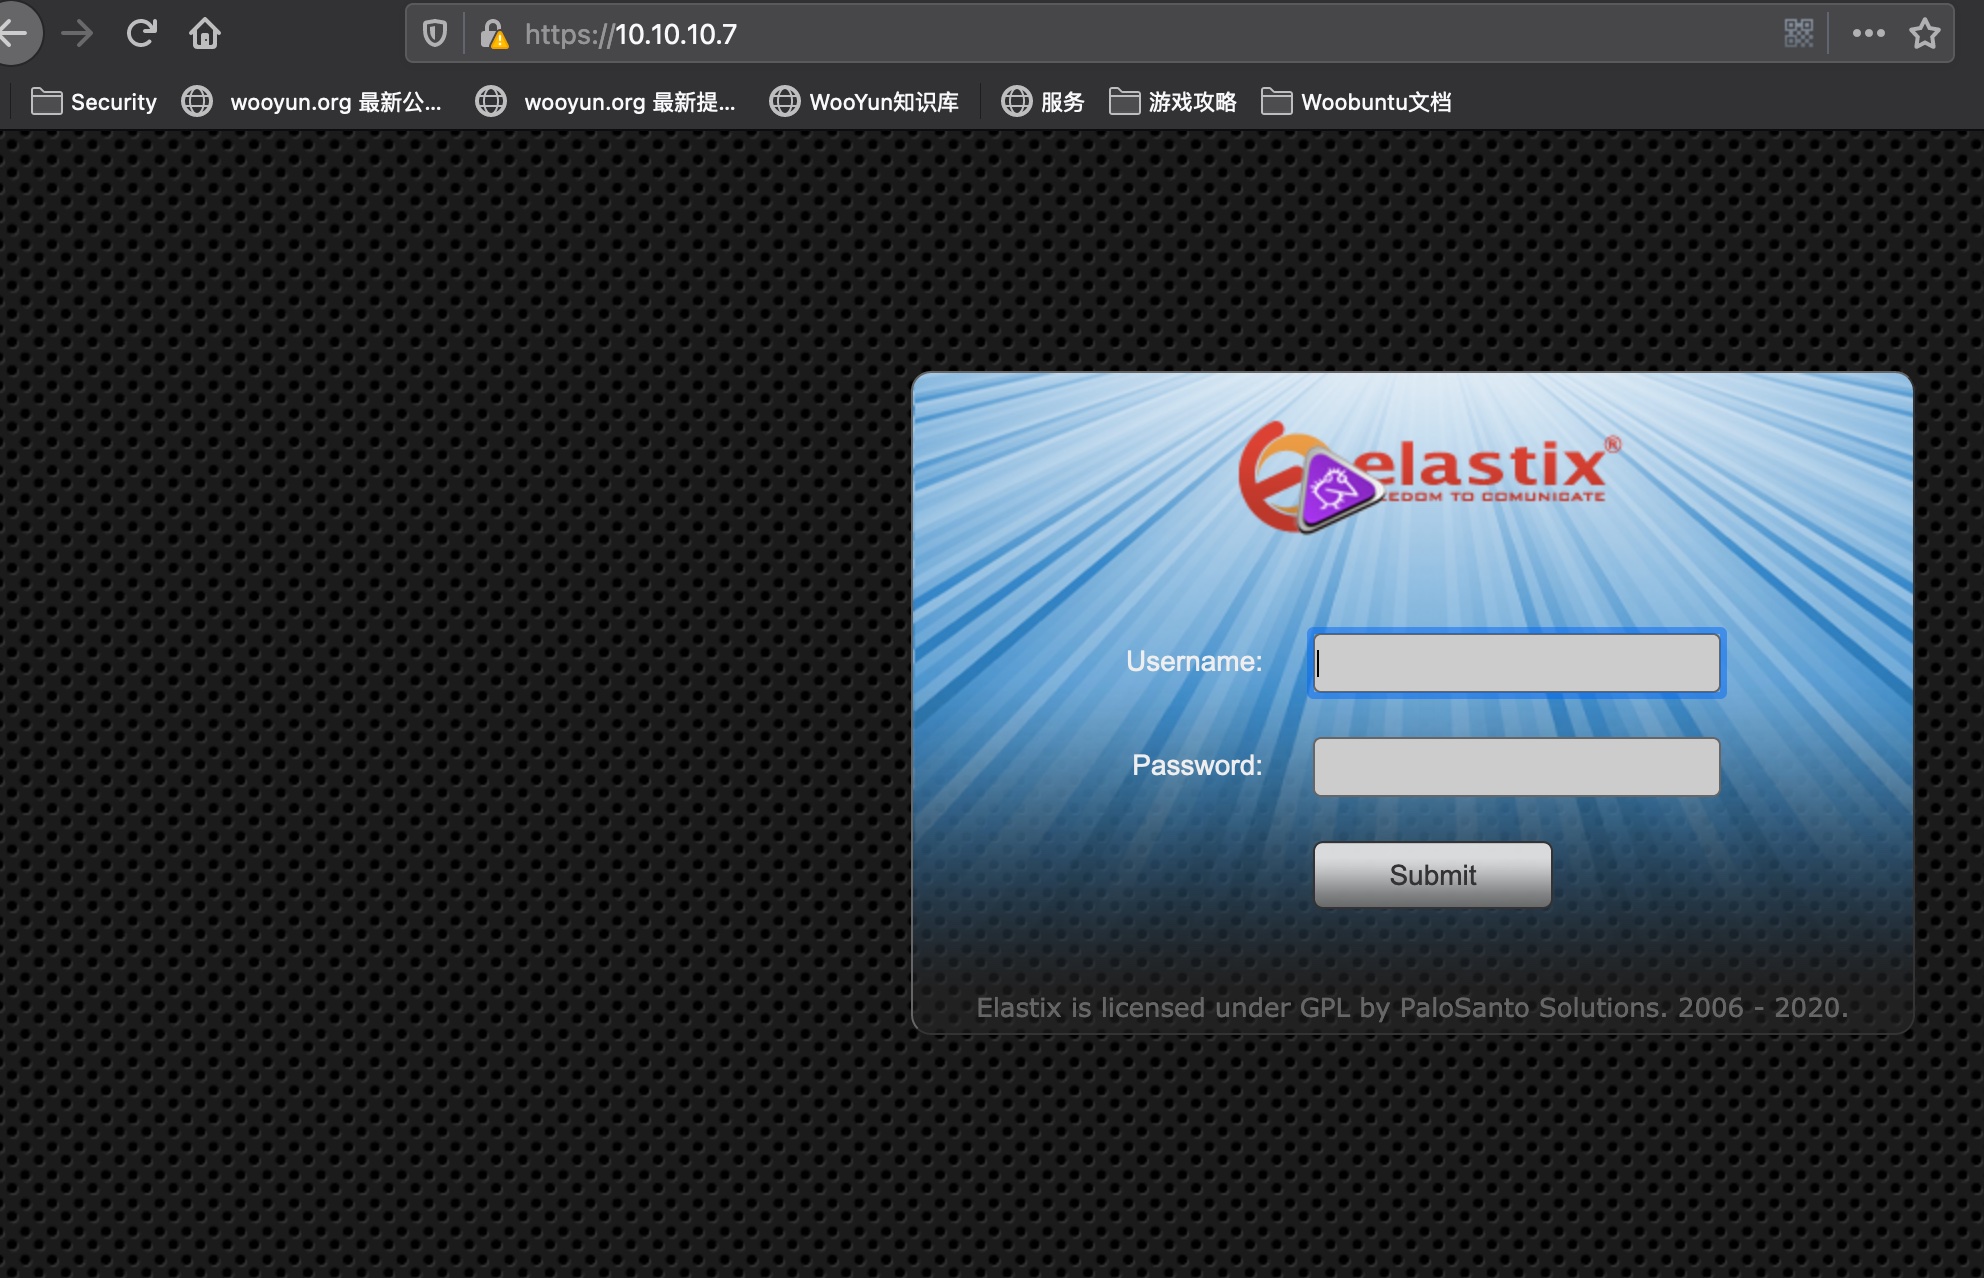1984x1278 pixels.
Task: Click the QR code icon in address bar
Action: (1798, 34)
